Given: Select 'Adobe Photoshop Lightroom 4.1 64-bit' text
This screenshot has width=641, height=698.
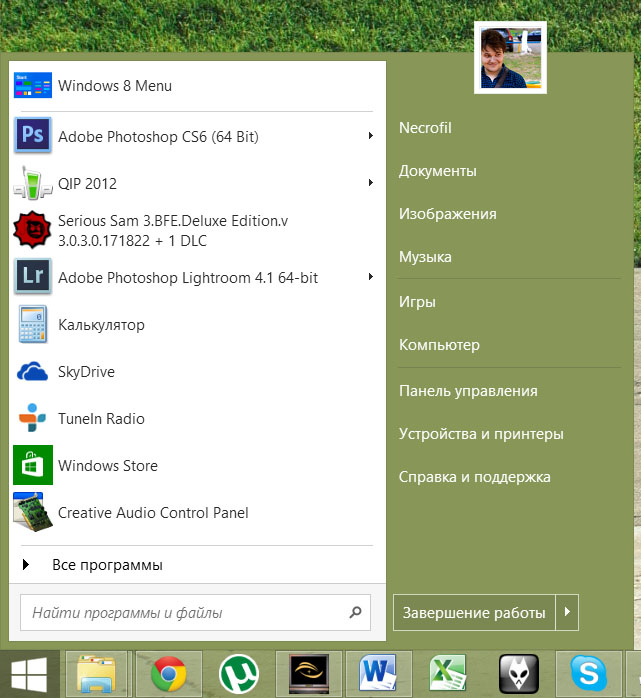Looking at the screenshot, I should [188, 278].
